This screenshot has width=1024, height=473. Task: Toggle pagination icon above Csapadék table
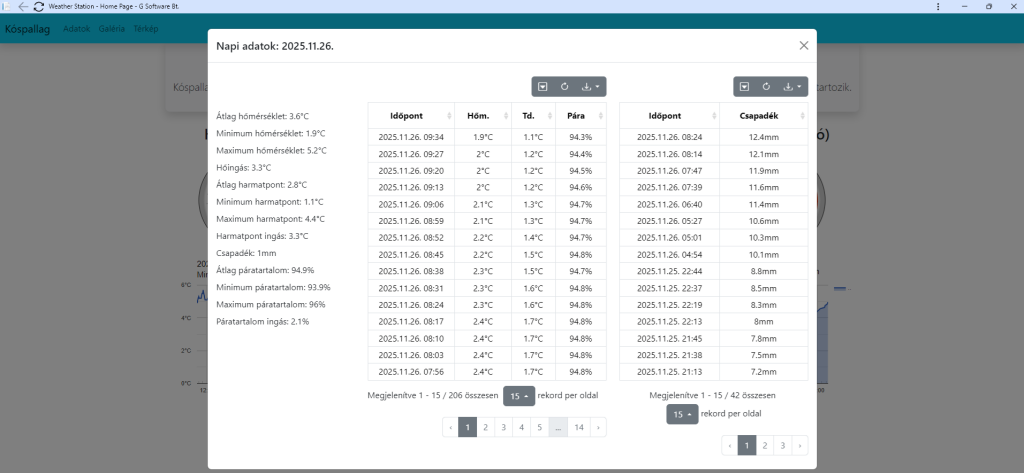(745, 87)
